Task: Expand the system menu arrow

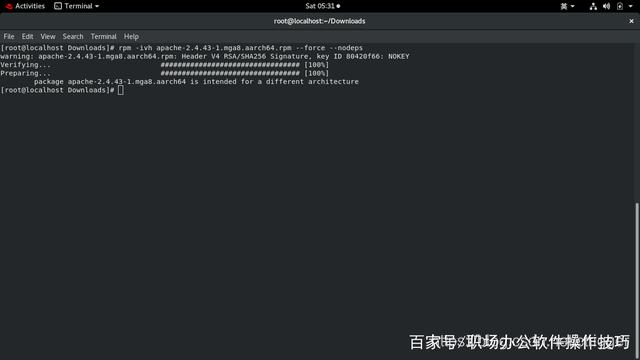Action: (x=631, y=6)
